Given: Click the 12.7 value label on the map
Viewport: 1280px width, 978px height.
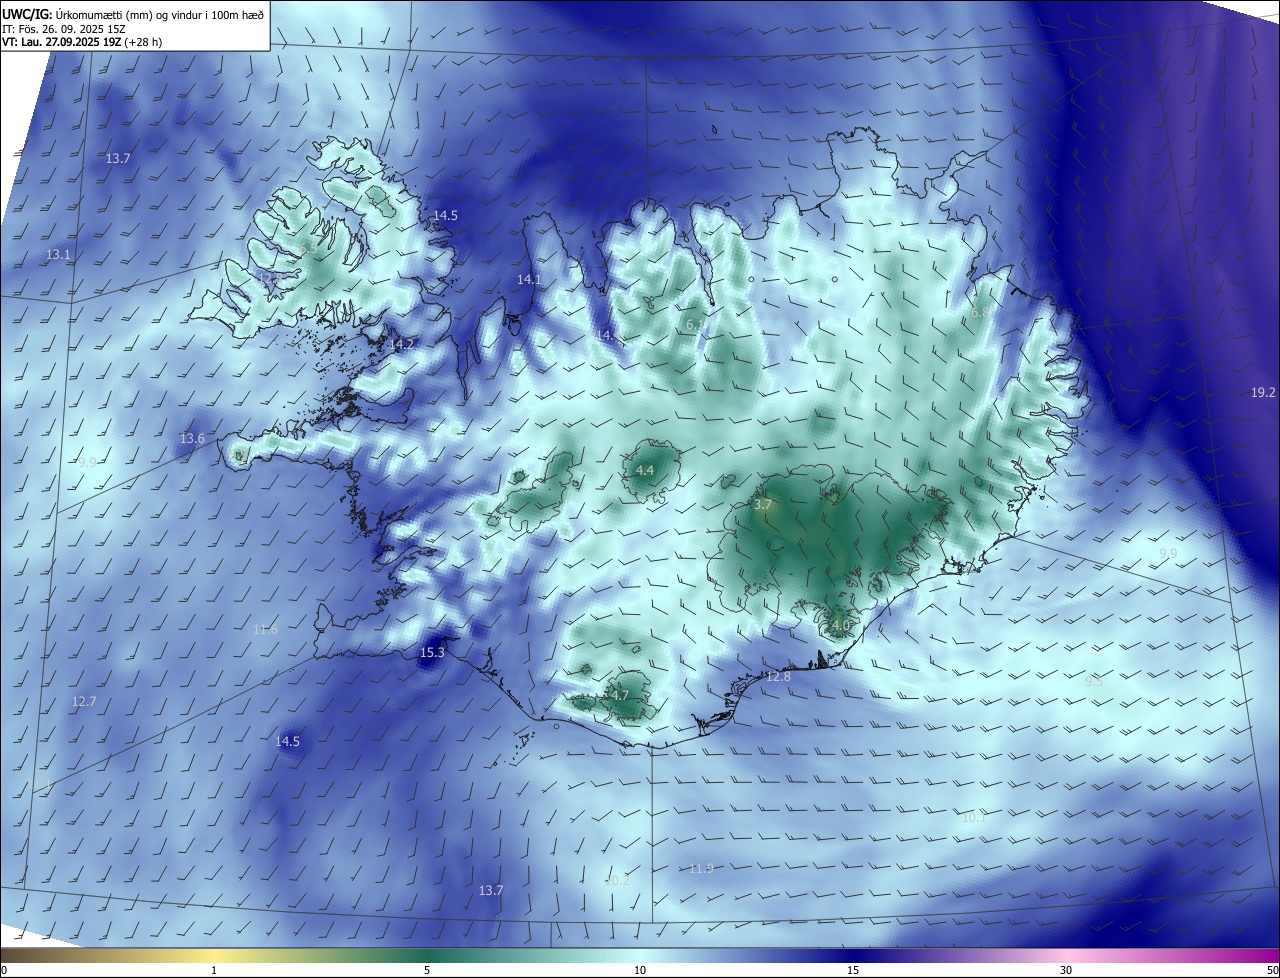Looking at the screenshot, I should coord(84,702).
